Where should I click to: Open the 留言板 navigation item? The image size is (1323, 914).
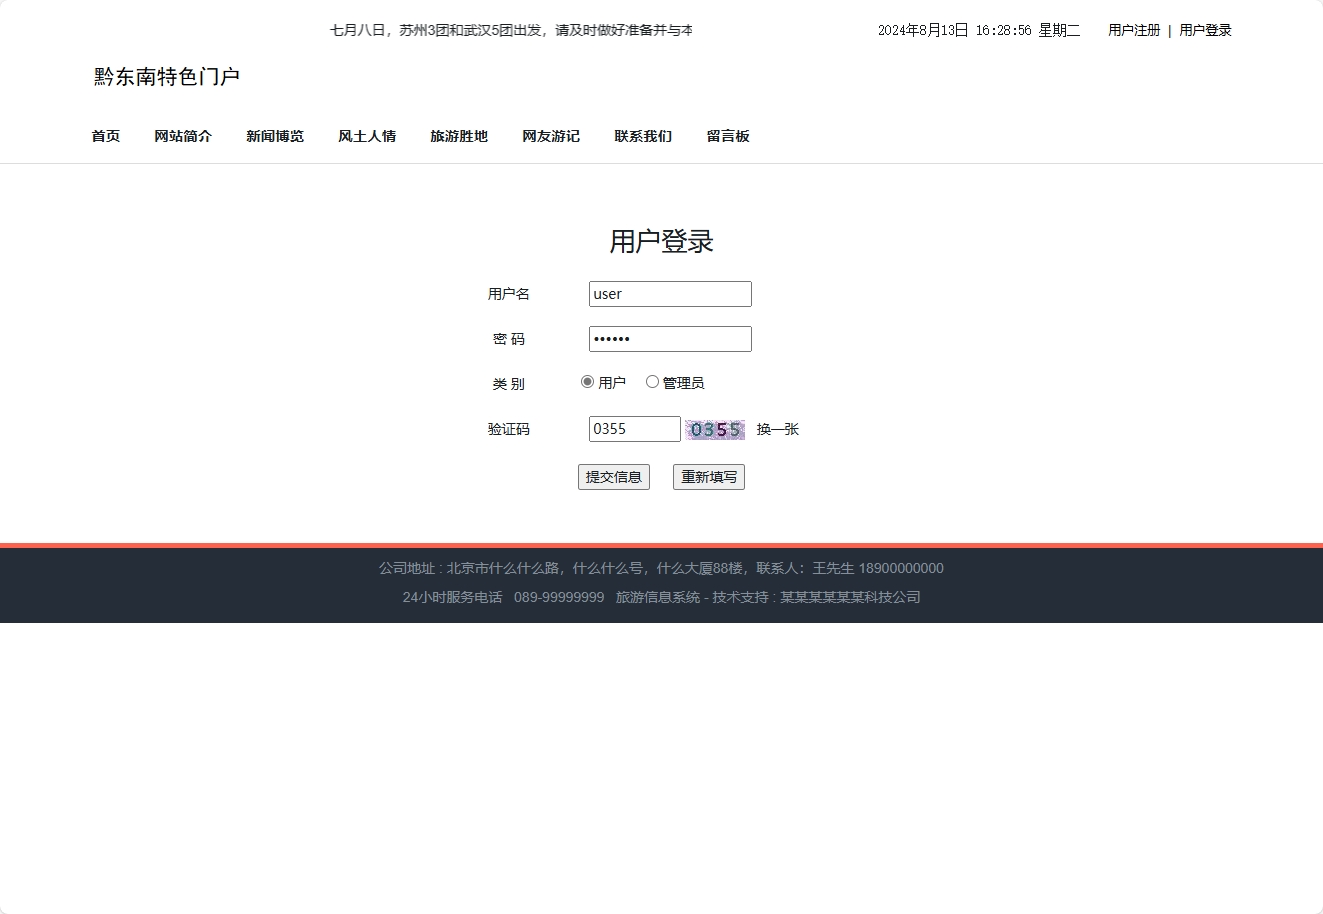pos(729,136)
